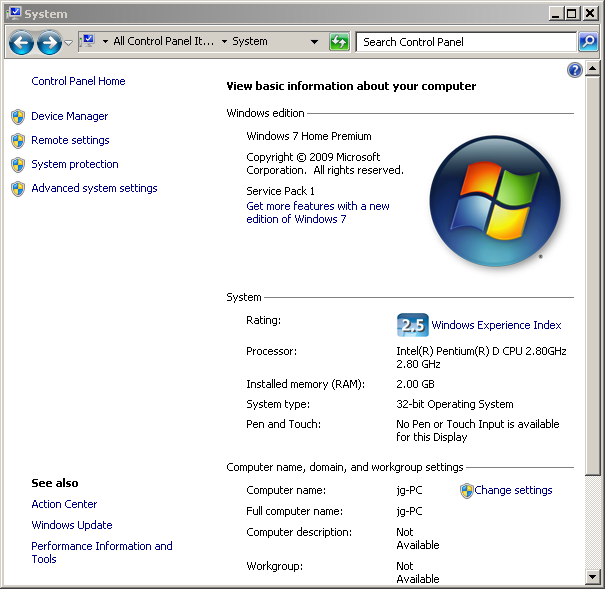Click the Forward navigation arrow button
This screenshot has width=605, height=589.
coord(48,42)
